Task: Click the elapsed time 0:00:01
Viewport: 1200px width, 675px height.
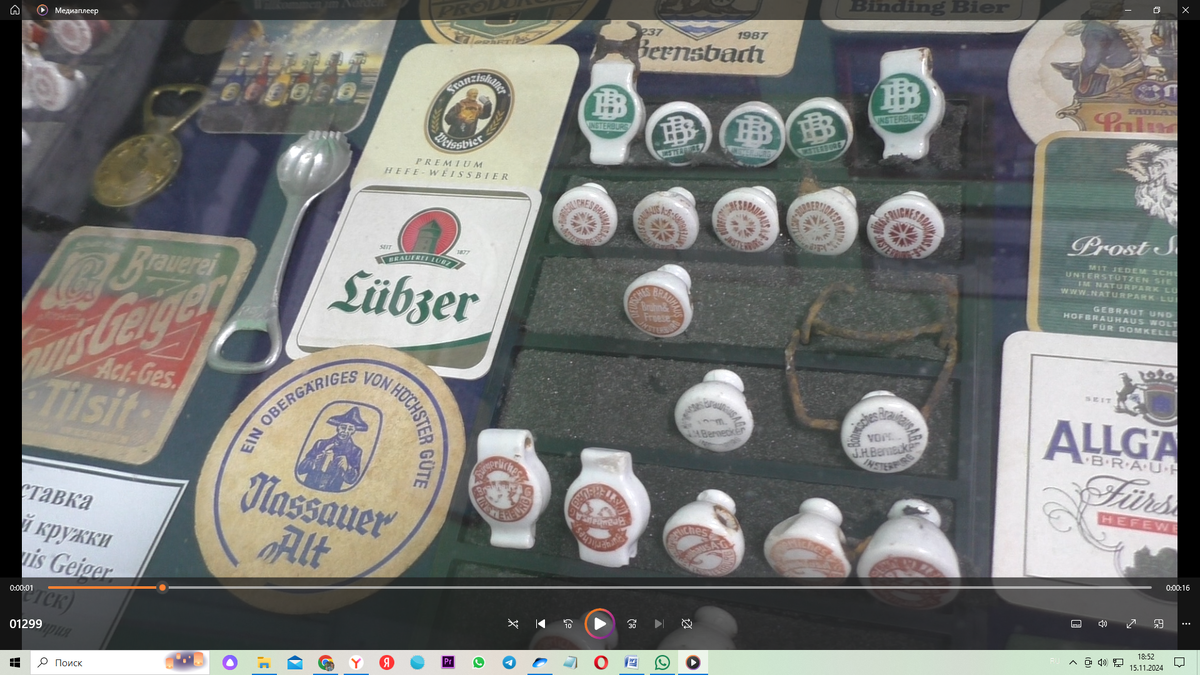Action: click(22, 588)
